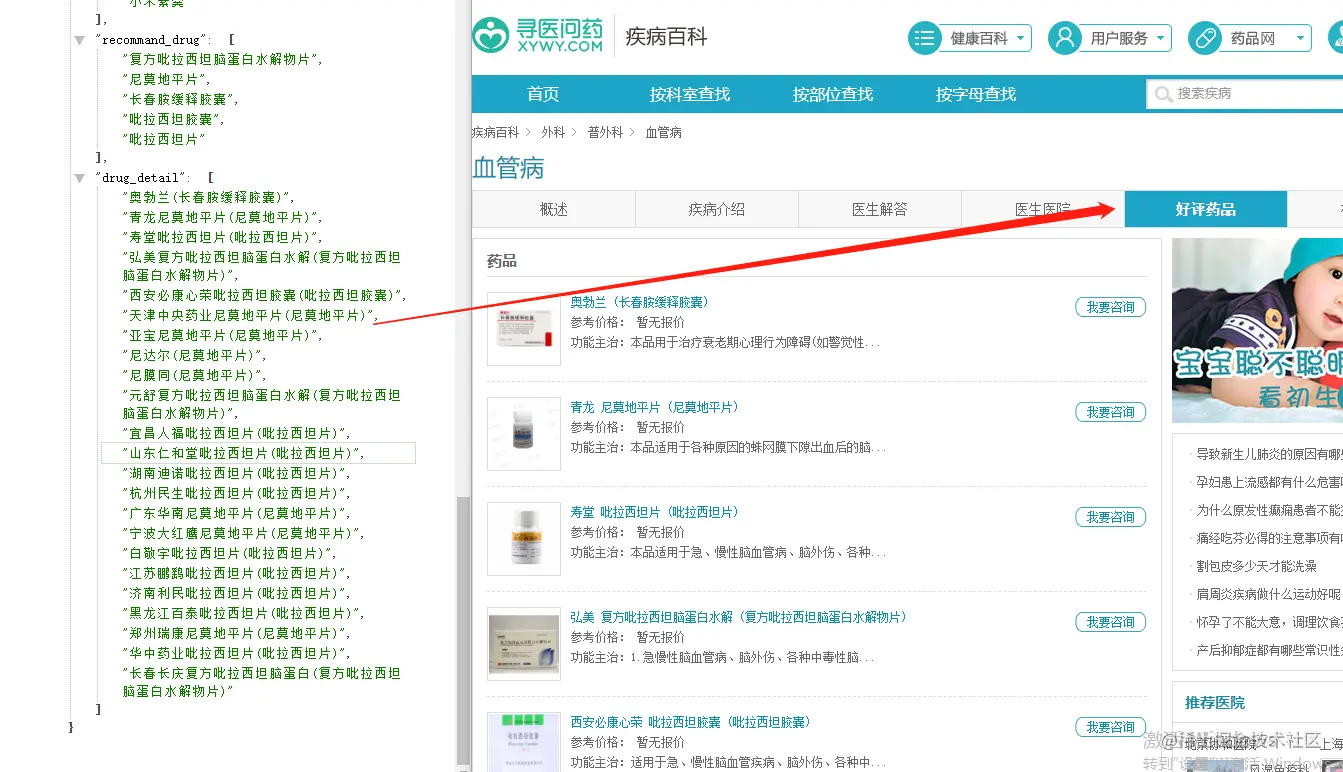Expand the 健康百科 dropdown arrow
Viewport: 1343px width, 772px height.
click(1021, 38)
